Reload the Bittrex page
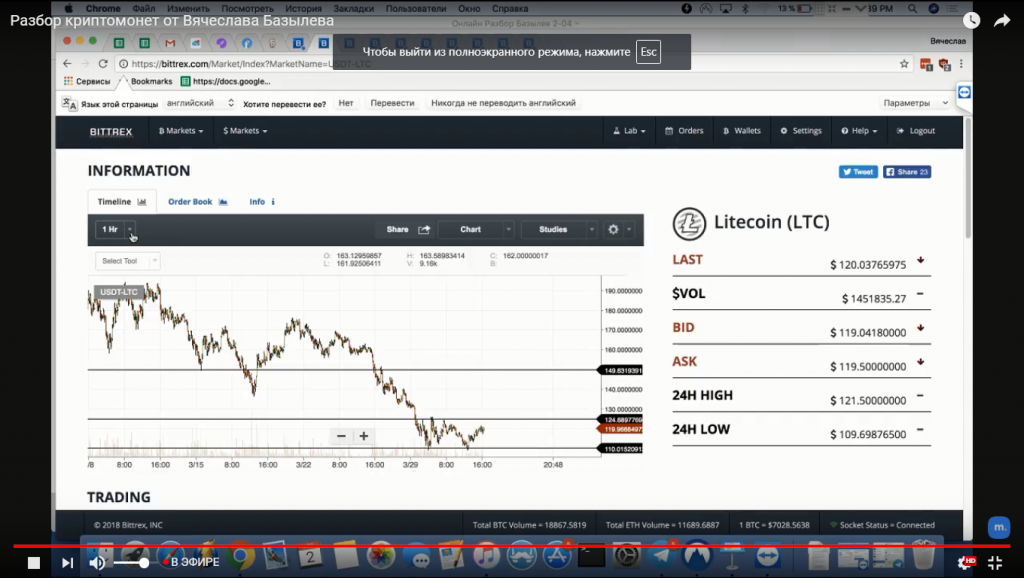The image size is (1024, 578). 103,63
